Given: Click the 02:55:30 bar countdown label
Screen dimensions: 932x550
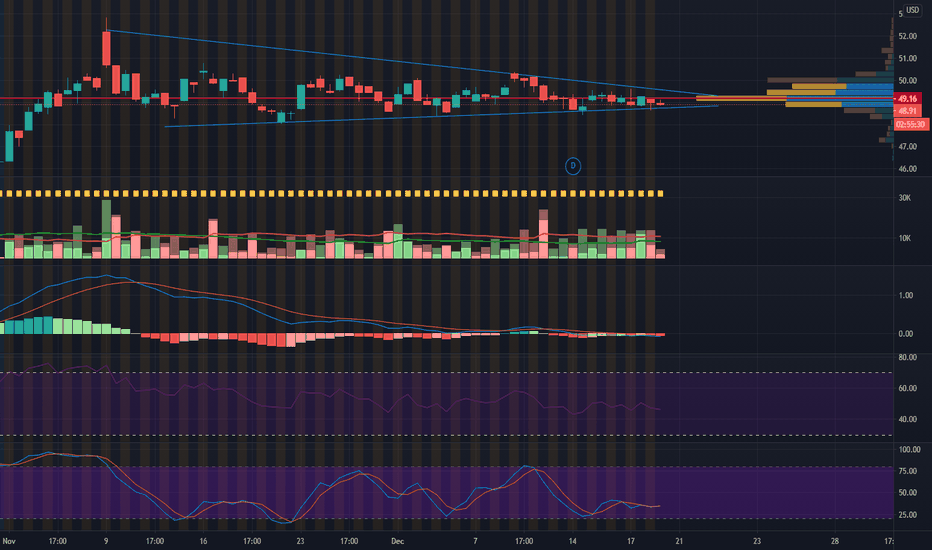Looking at the screenshot, I should coord(910,124).
